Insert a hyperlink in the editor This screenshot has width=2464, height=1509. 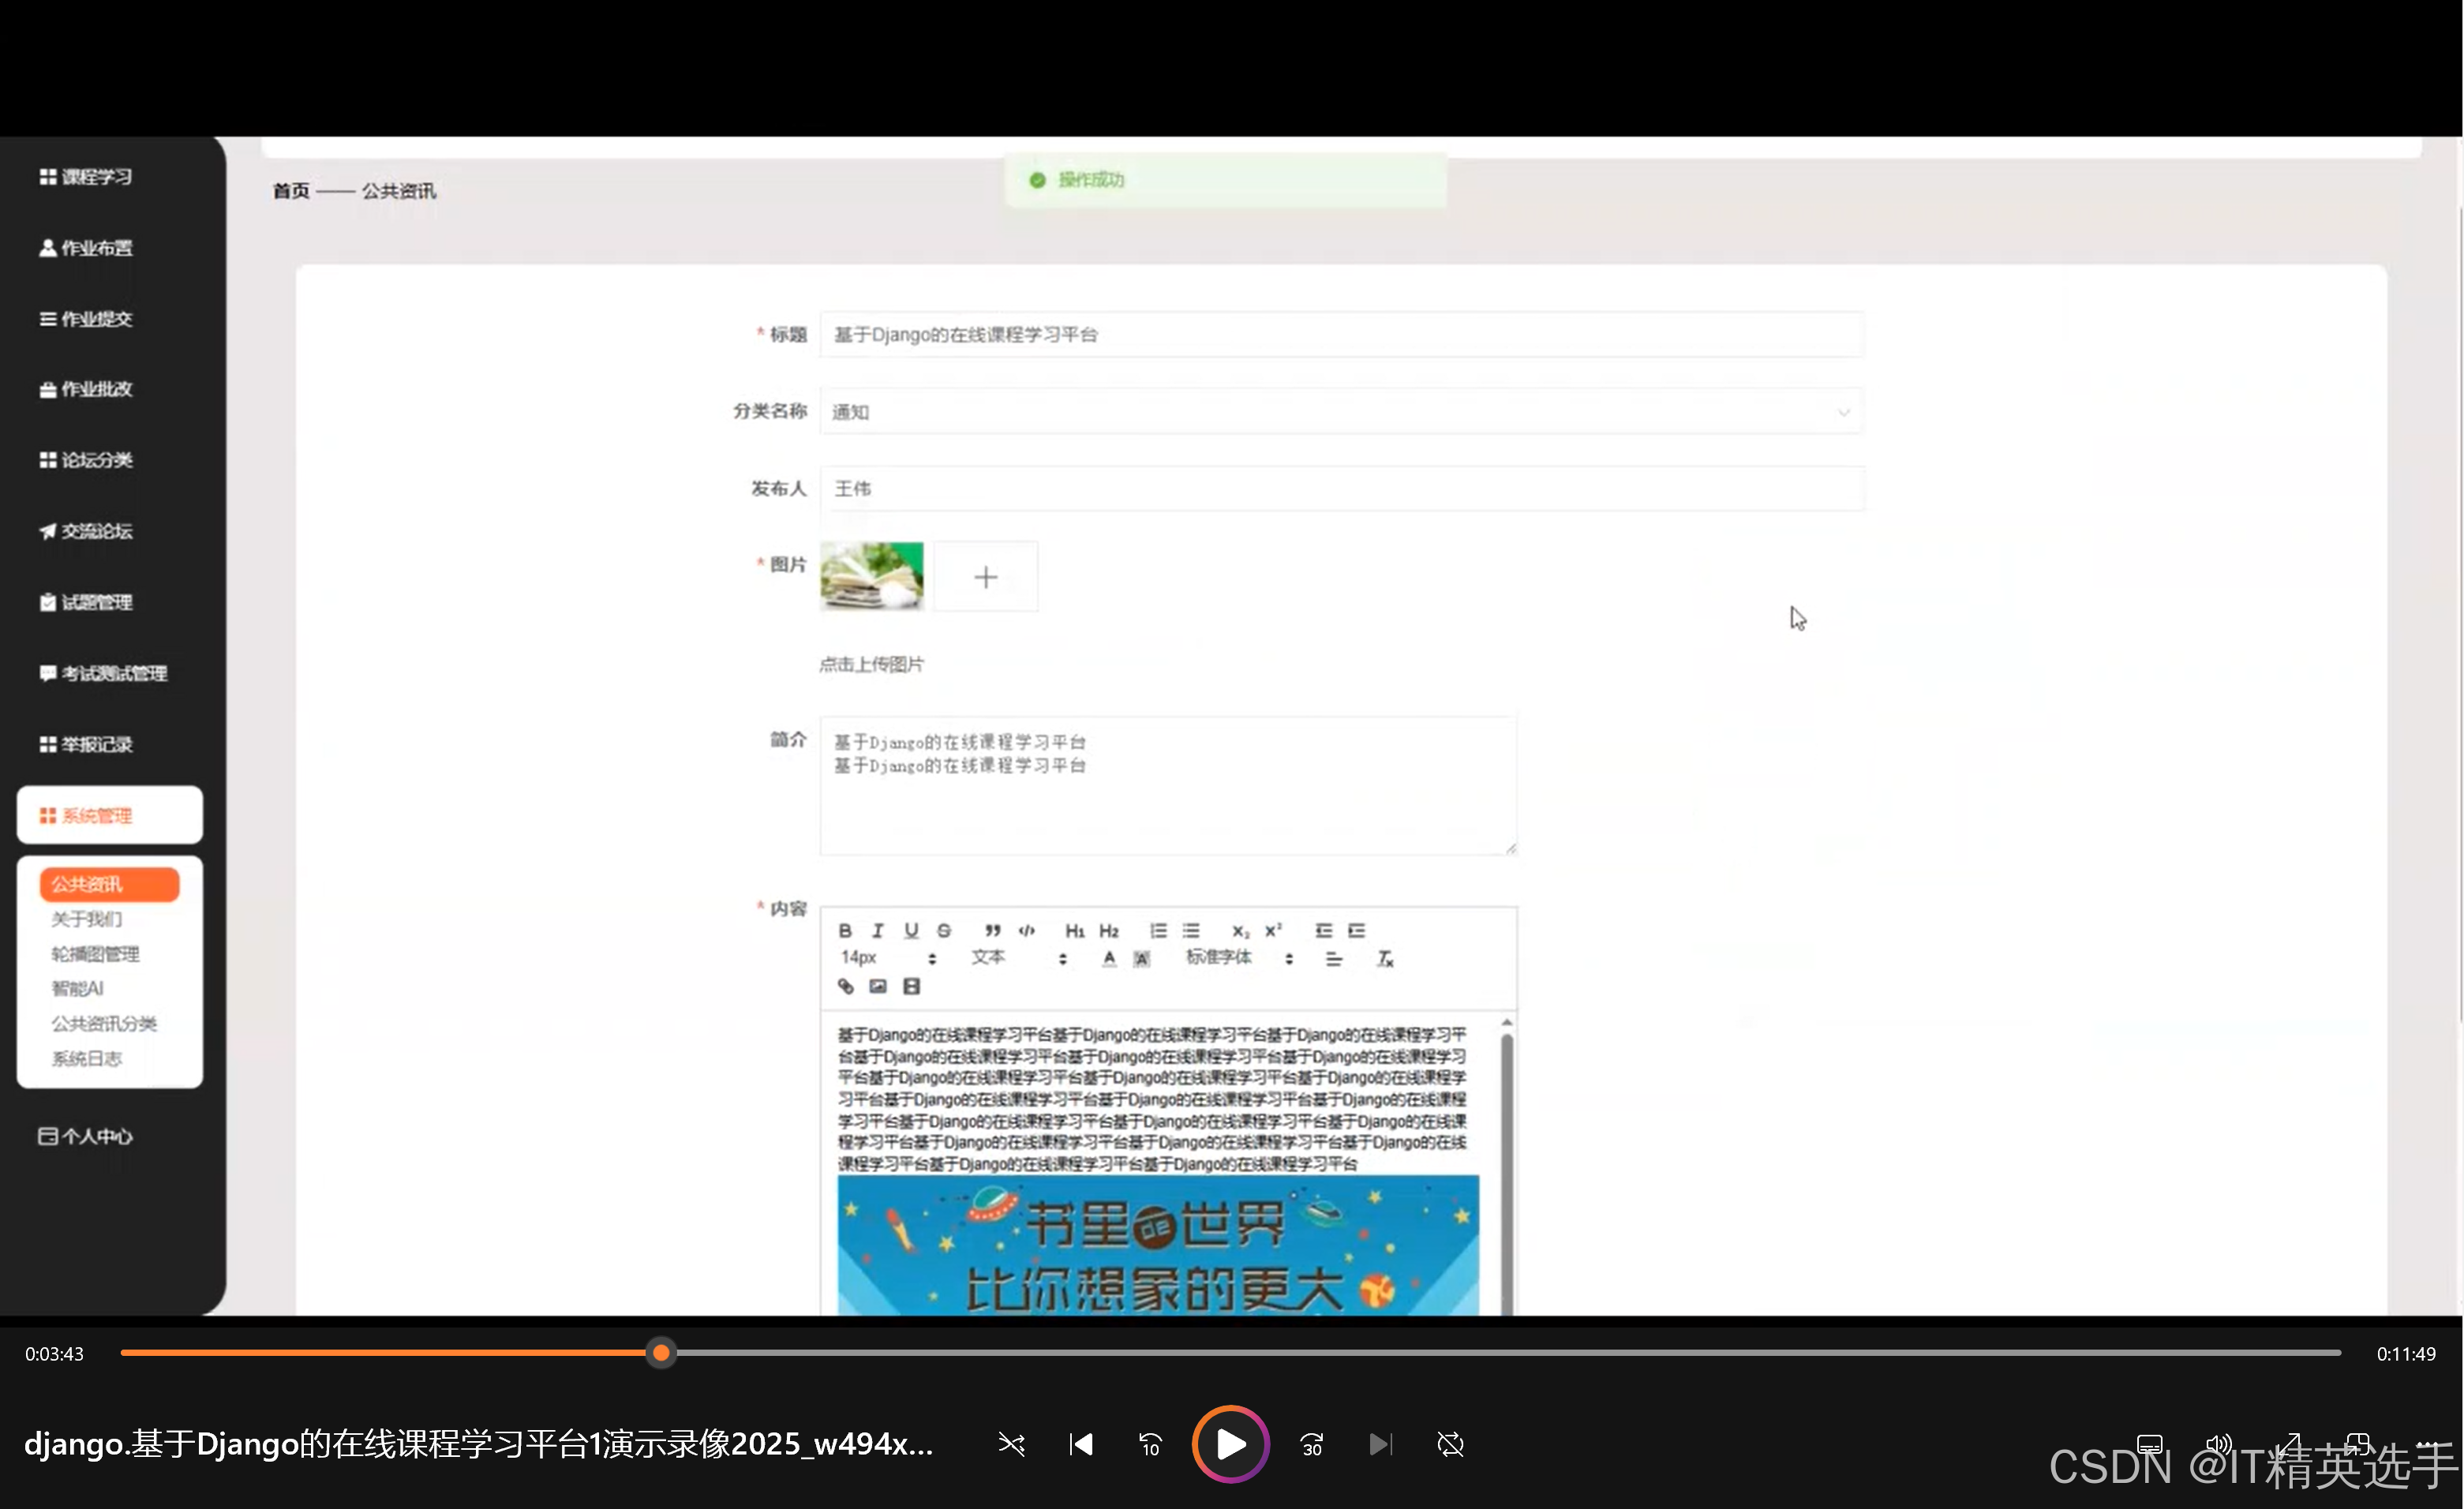point(845,986)
